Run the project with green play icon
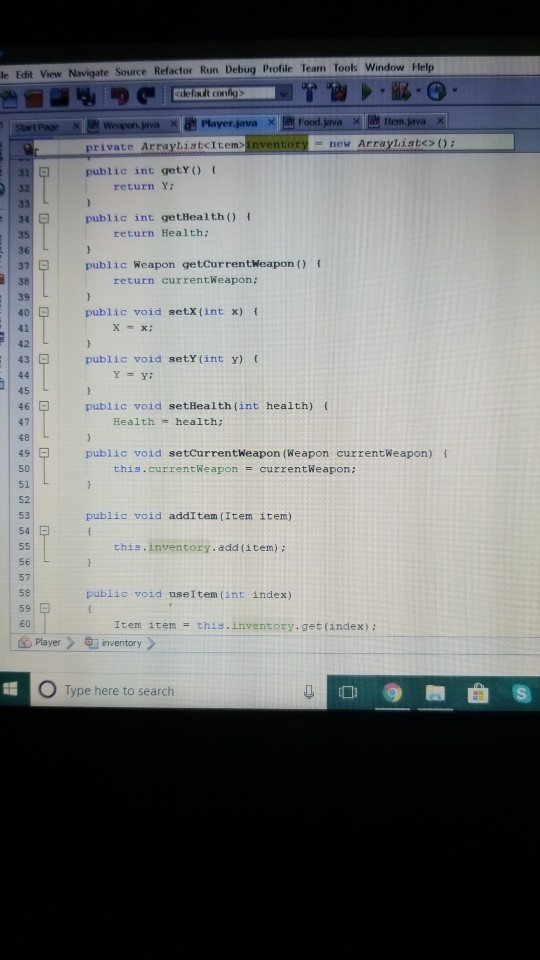The image size is (540, 960). coord(366,92)
